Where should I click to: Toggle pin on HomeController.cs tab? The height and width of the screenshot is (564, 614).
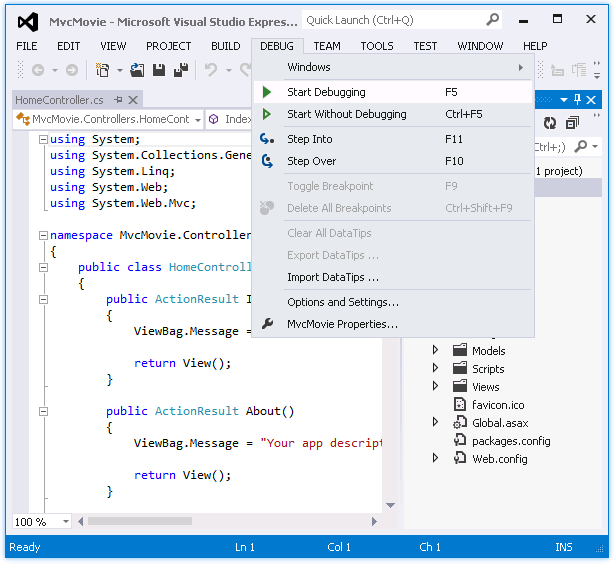point(118,100)
